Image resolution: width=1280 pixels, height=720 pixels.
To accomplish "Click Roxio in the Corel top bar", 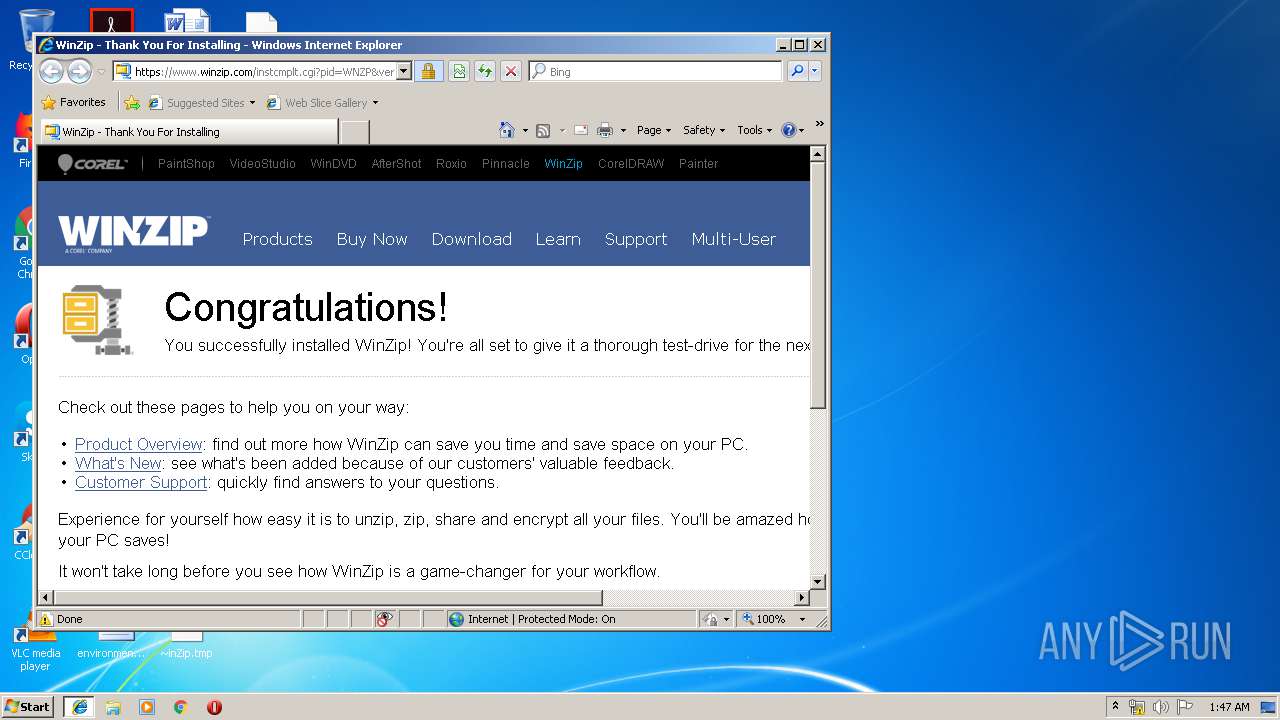I will tap(451, 164).
